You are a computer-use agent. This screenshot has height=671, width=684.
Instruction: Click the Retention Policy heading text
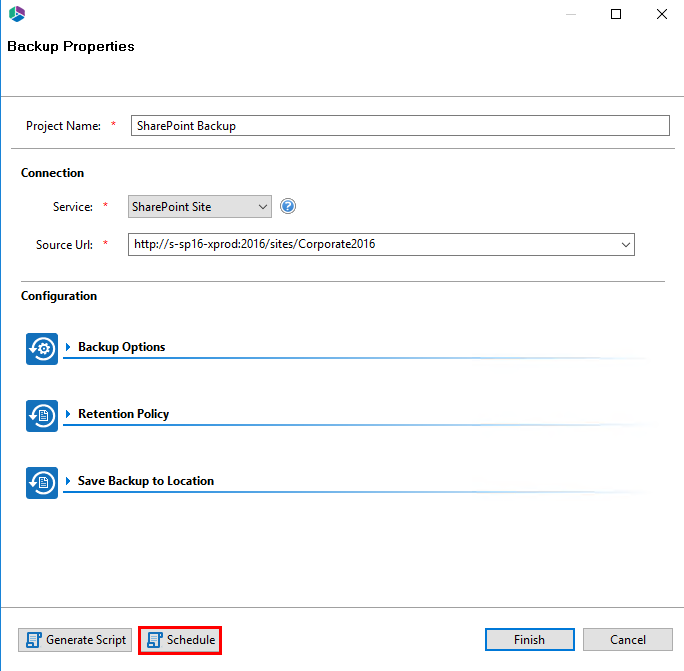(123, 414)
